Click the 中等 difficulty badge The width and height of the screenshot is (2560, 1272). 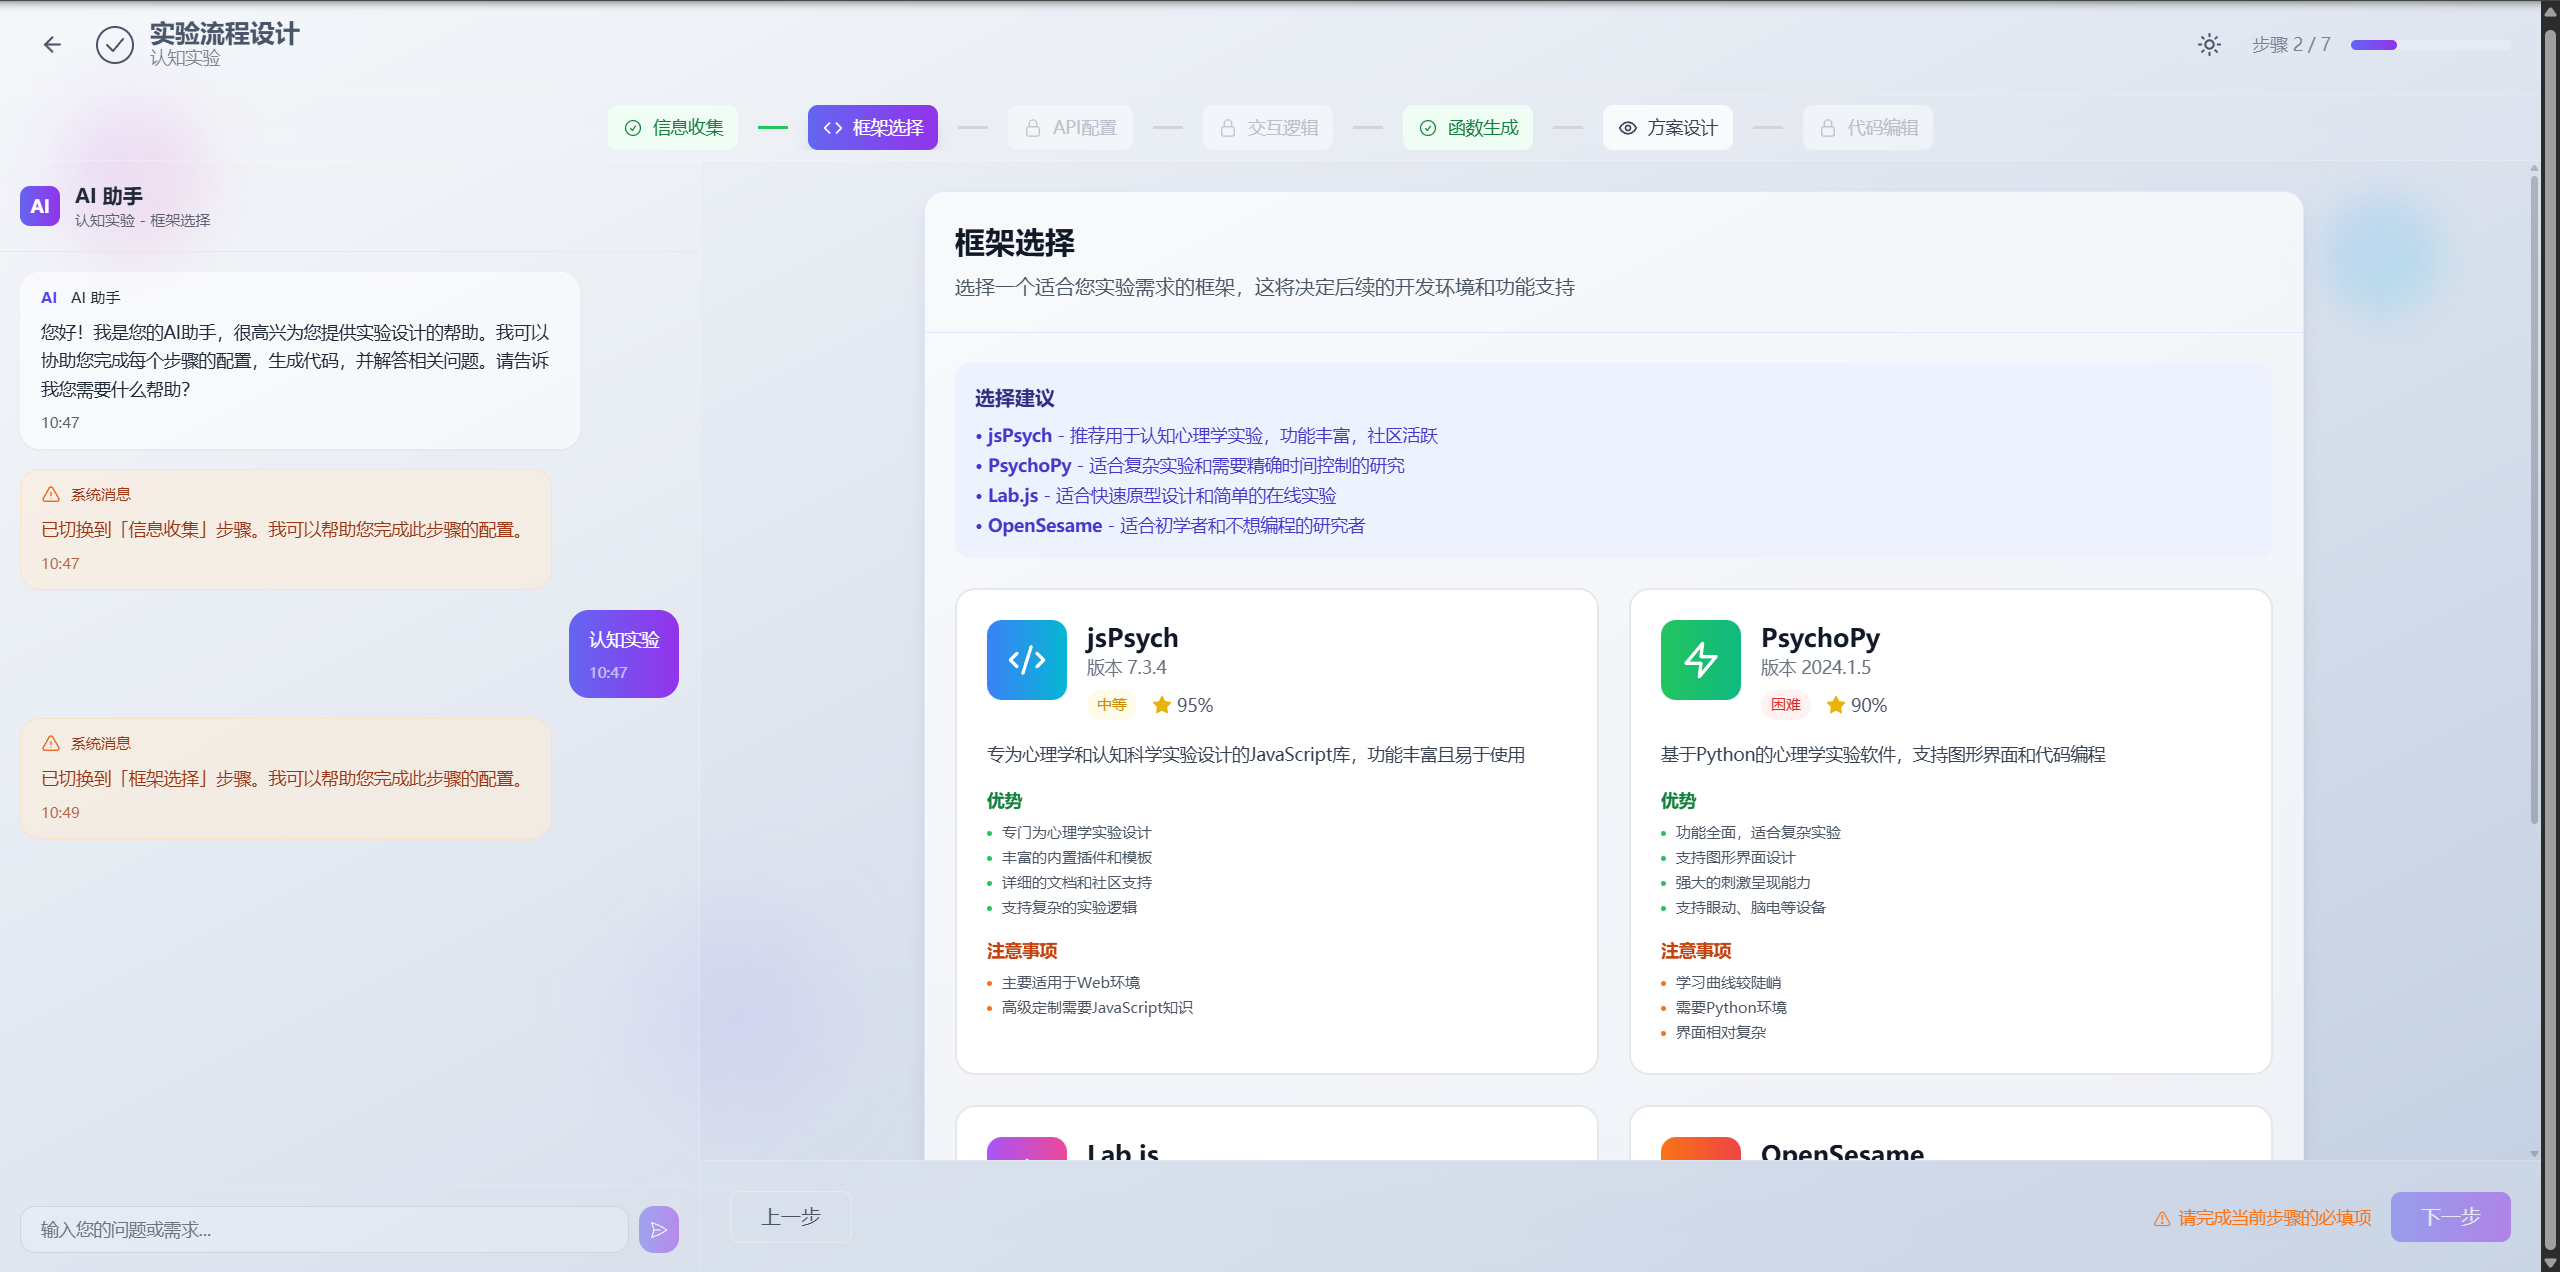tap(1112, 705)
